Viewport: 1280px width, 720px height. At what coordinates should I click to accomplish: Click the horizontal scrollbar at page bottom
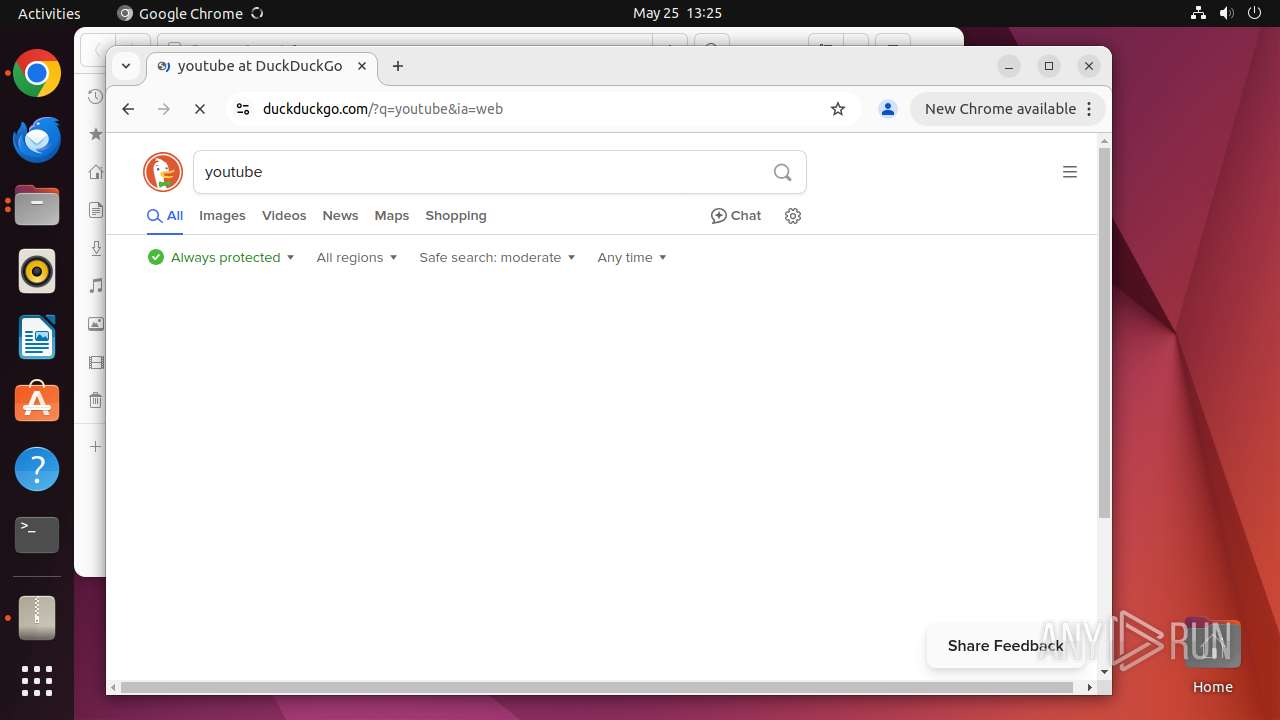[597, 687]
